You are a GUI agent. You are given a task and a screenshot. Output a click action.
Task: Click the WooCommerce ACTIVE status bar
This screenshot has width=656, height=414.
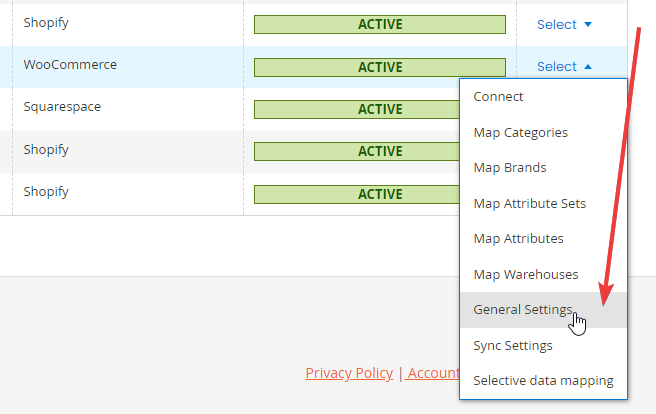pyautogui.click(x=380, y=67)
